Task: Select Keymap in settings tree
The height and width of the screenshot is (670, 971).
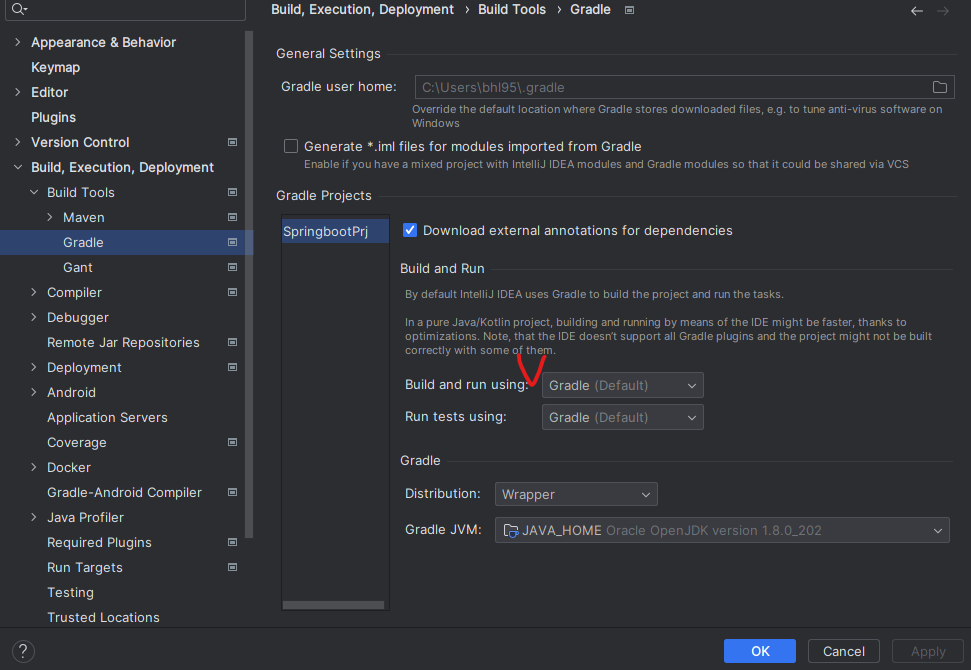Action: [56, 67]
